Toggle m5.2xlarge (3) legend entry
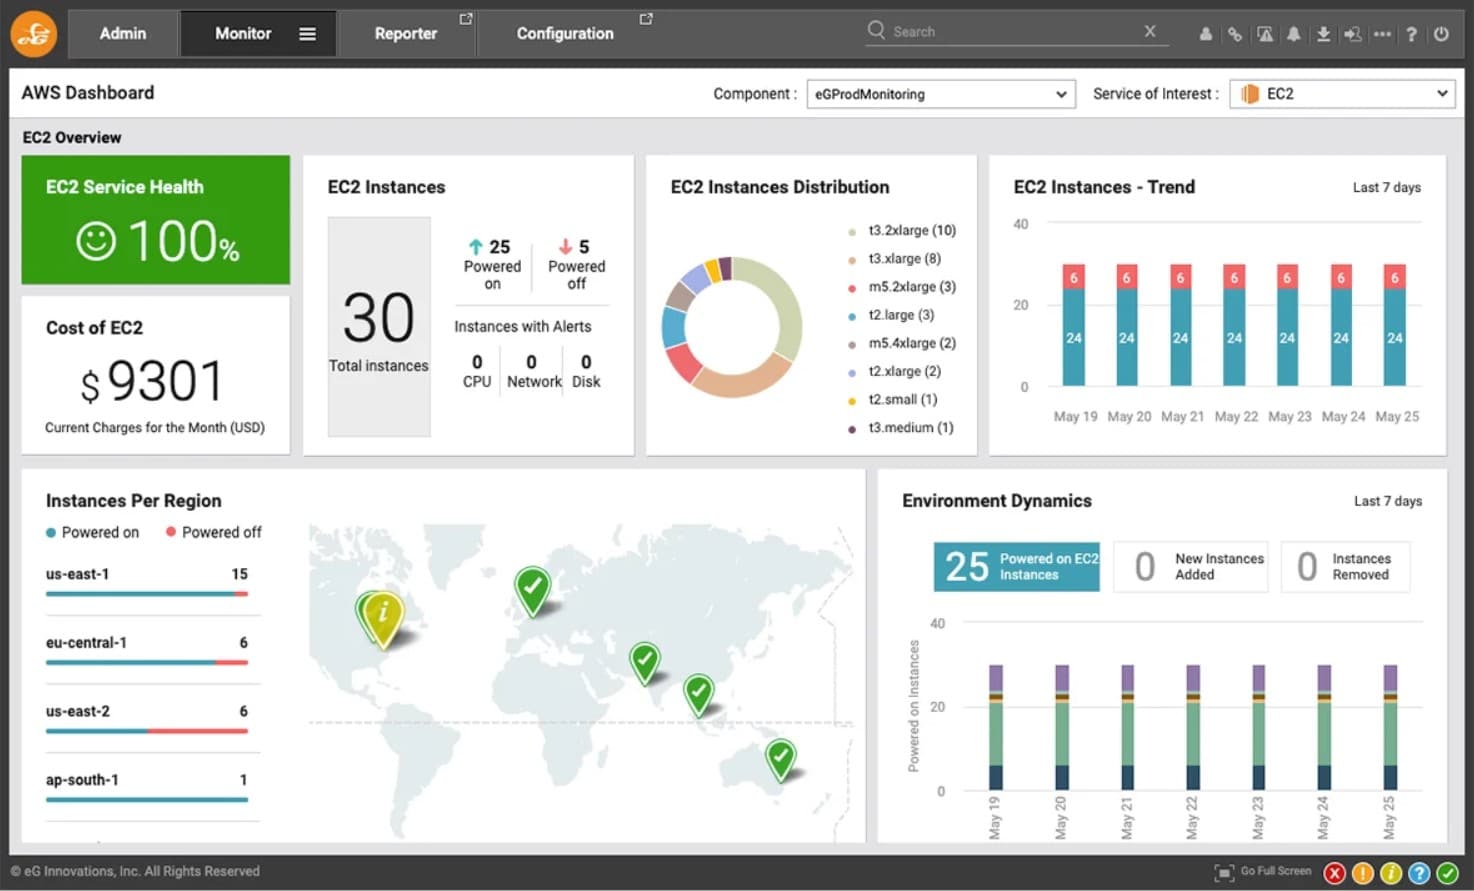Image resolution: width=1474 pixels, height=891 pixels. [902, 287]
